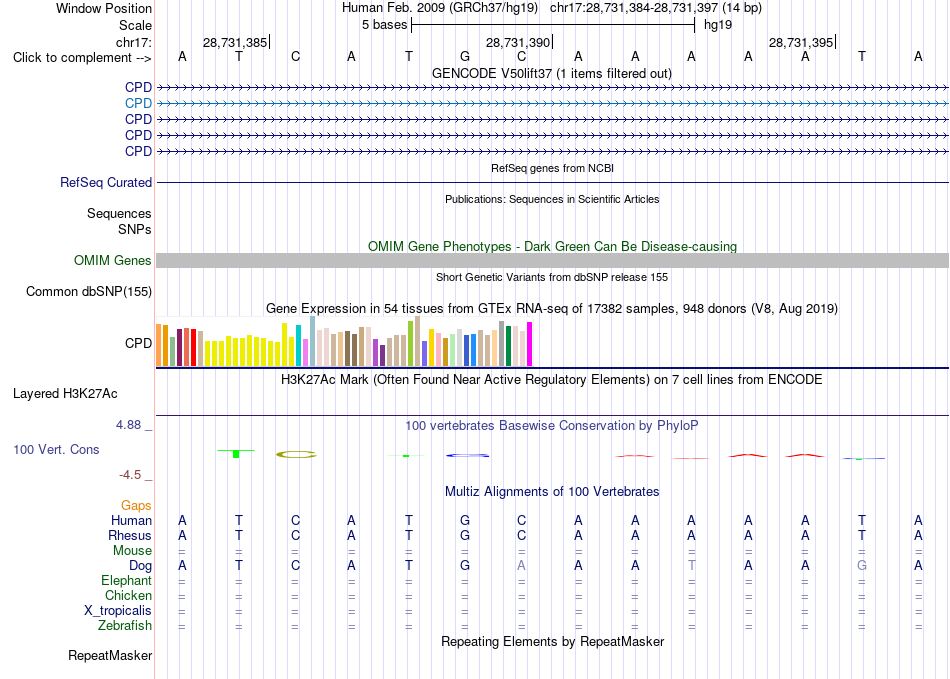Click the faded T mismatch in the Dog row
This screenshot has height=679, width=950.
tap(691, 566)
